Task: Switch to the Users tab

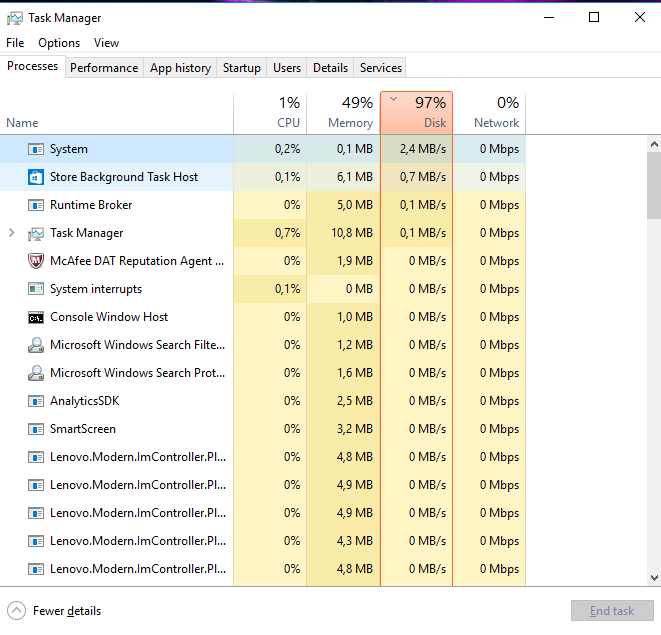Action: [x=287, y=68]
